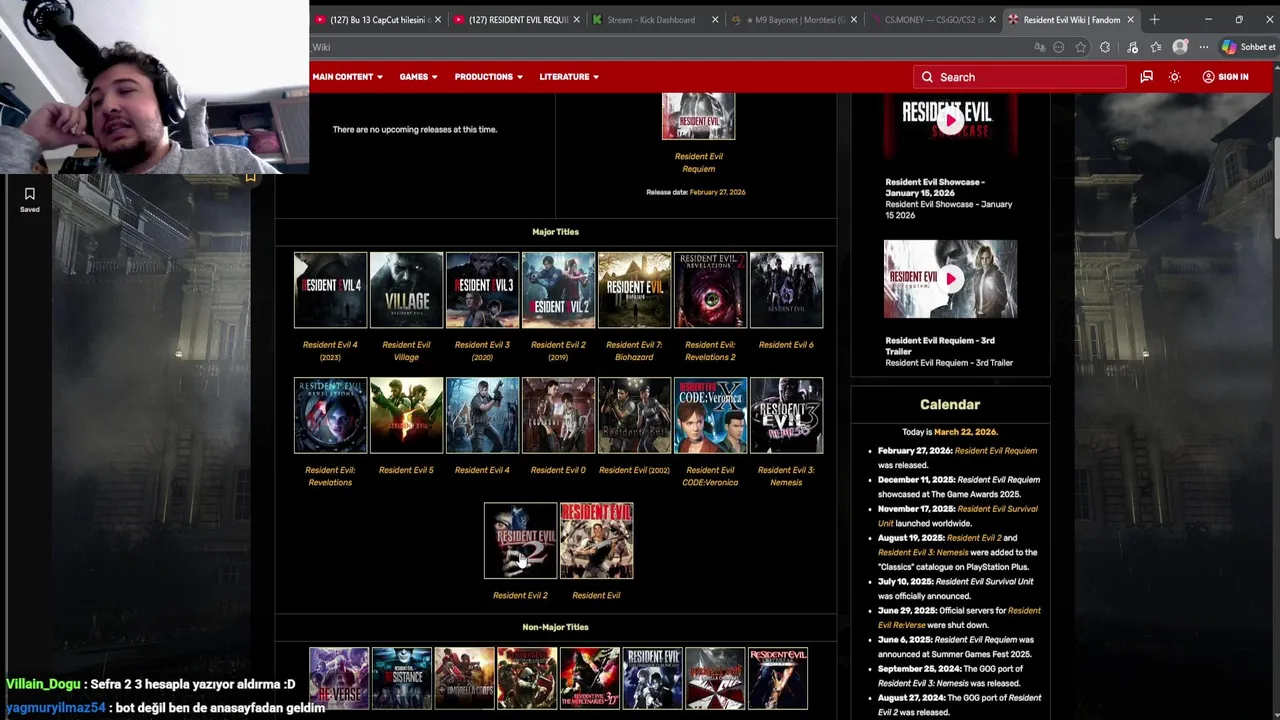Screen dimensions: 1280x720
Task: Play the Resident Evil Showcase video
Action: click(950, 120)
